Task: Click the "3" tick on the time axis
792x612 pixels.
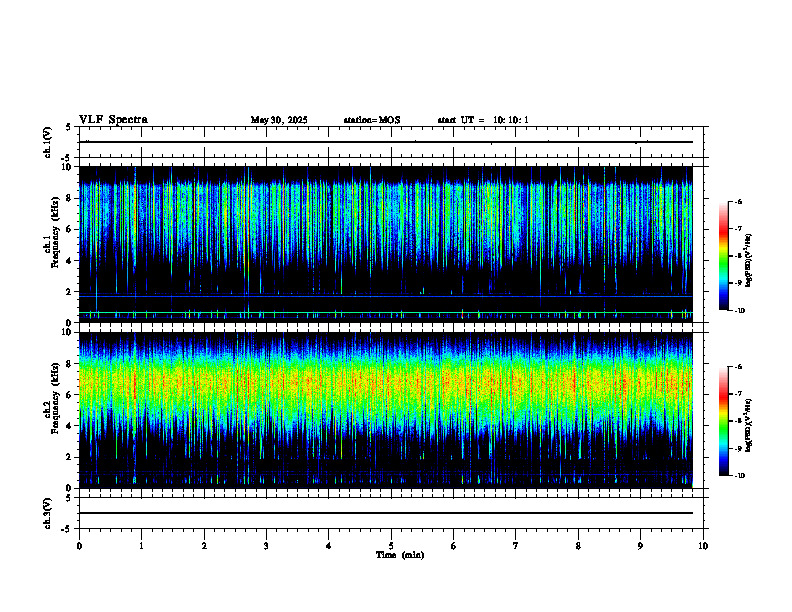Action: pyautogui.click(x=266, y=546)
